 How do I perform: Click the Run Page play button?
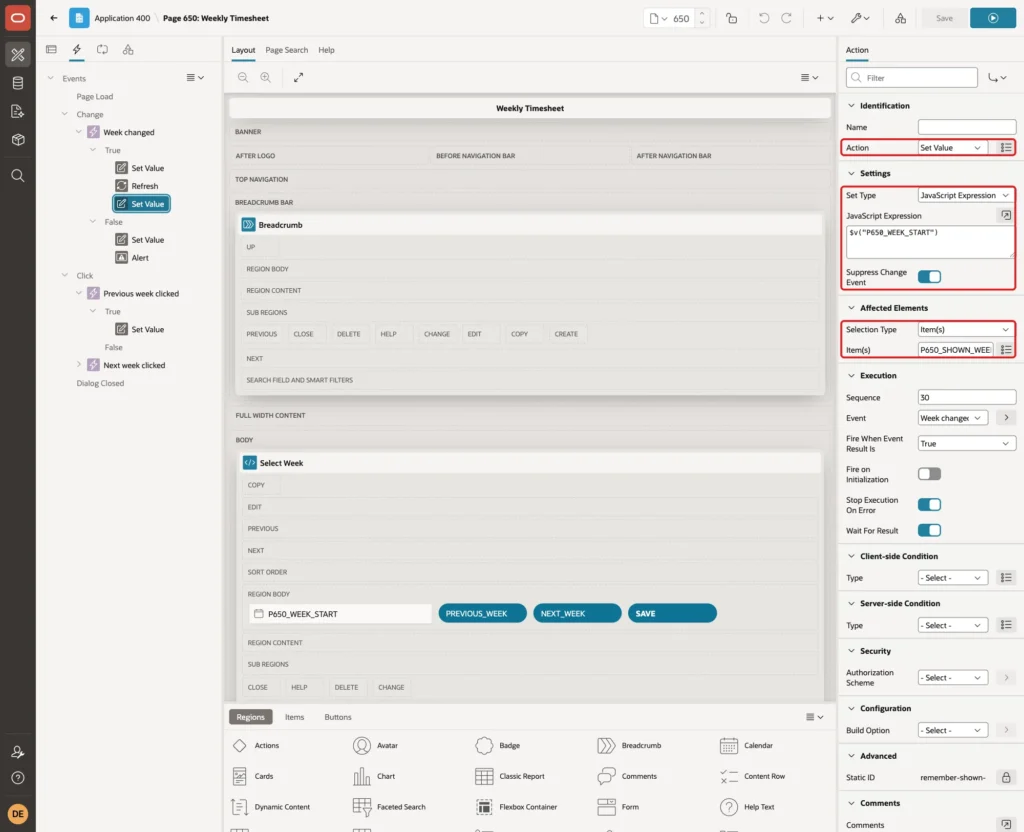coord(993,18)
